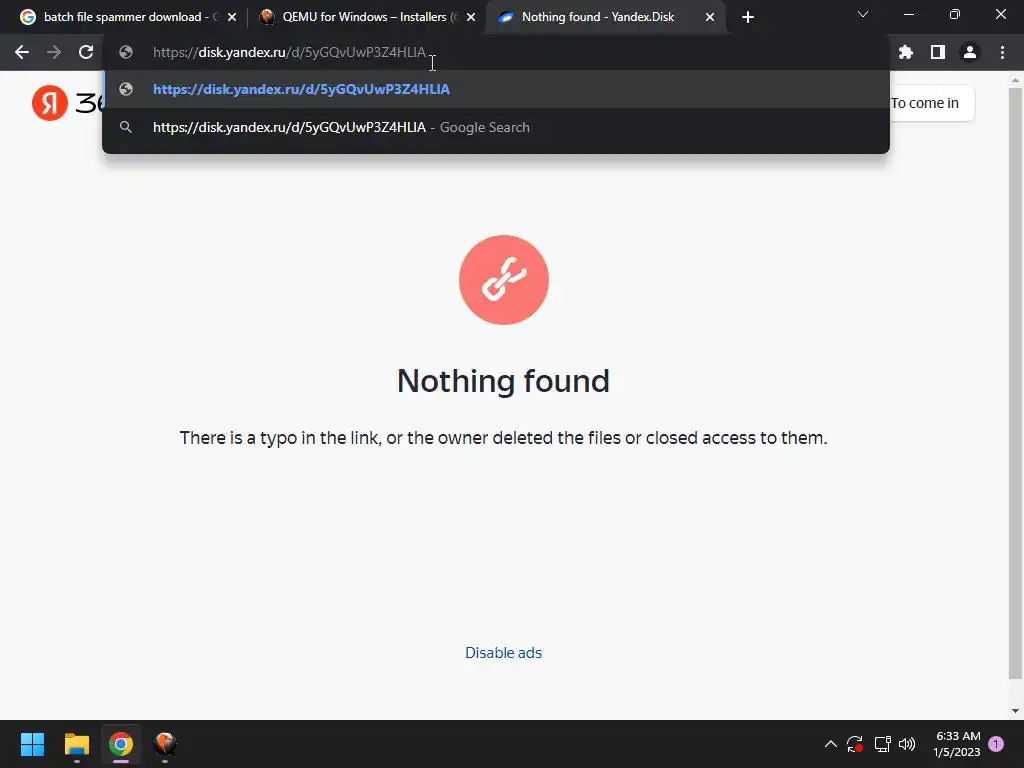Image resolution: width=1024 pixels, height=768 pixels.
Task: Open the Extensions puzzle icon
Action: coord(905,52)
